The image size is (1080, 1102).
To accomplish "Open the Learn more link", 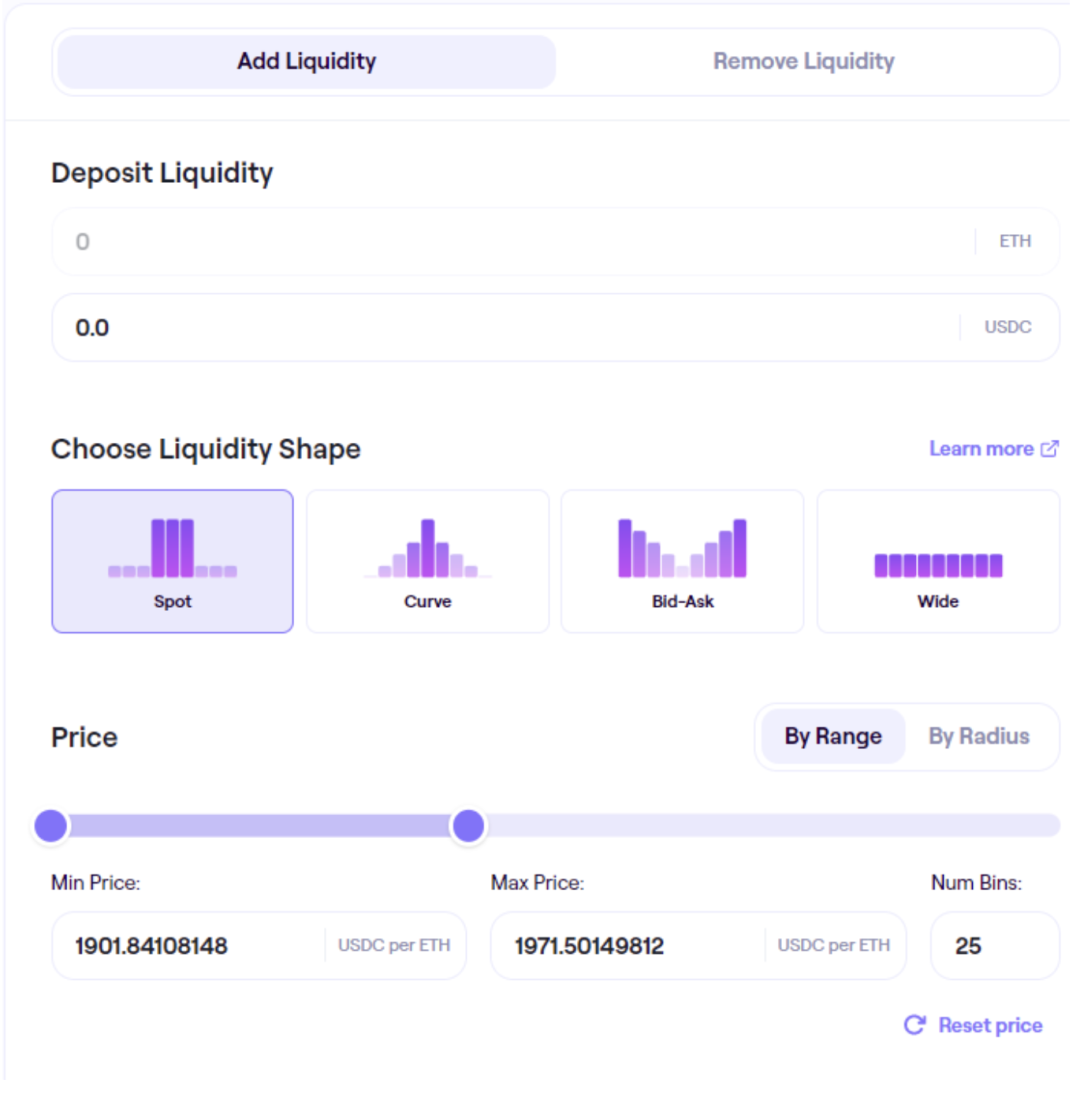I will click(981, 449).
